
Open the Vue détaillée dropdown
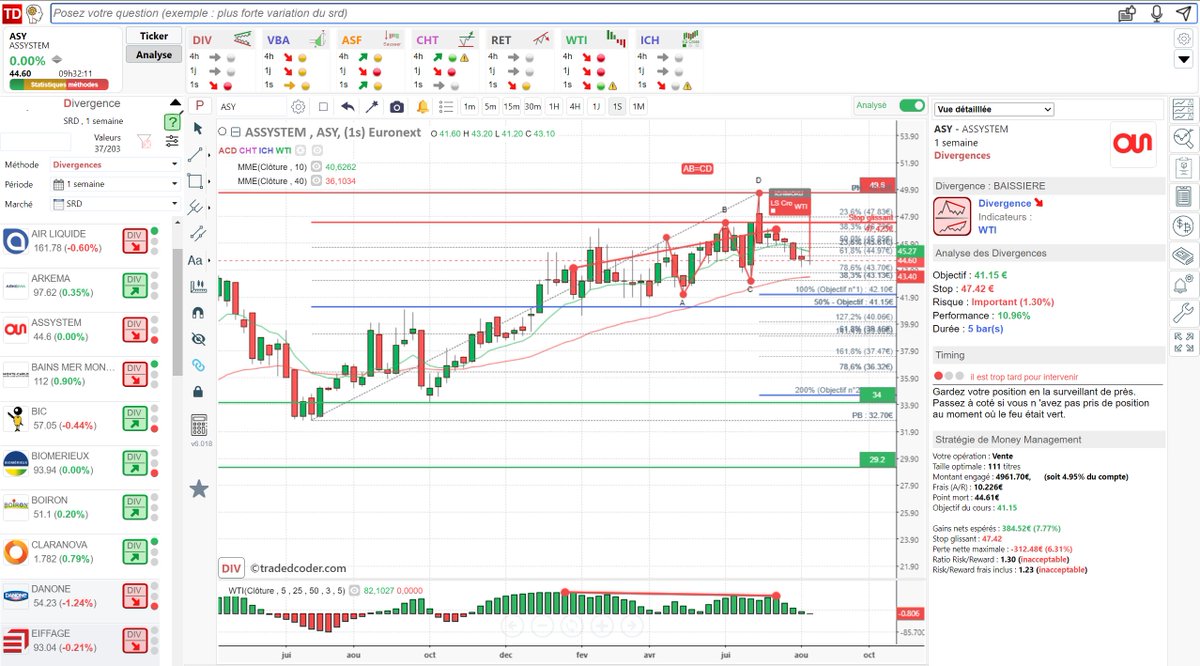994,109
